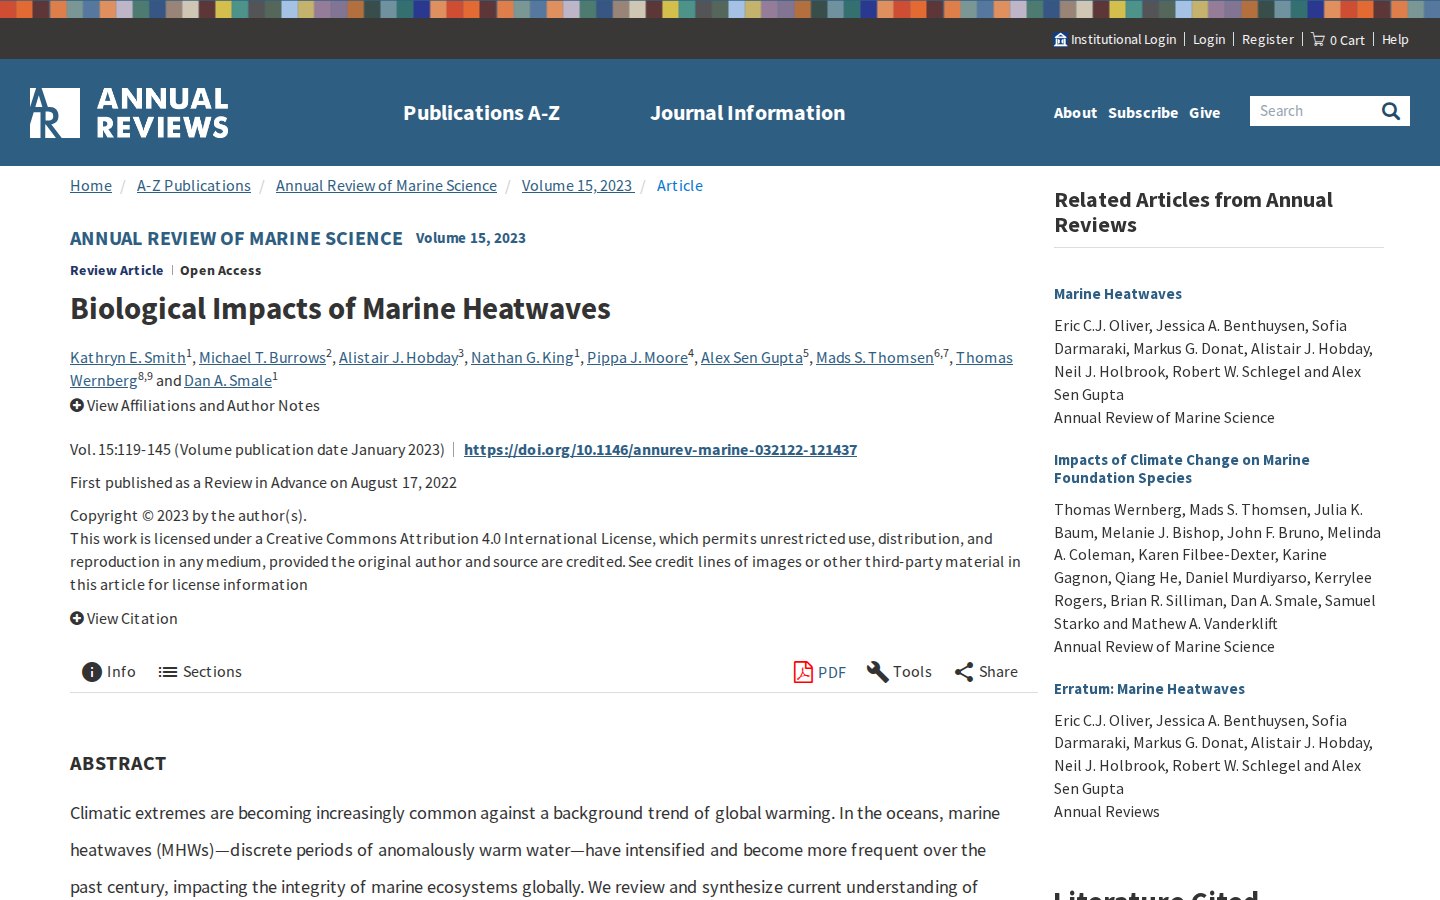1440x900 pixels.
Task: Open author Alistair J. Hobday
Action: [398, 358]
